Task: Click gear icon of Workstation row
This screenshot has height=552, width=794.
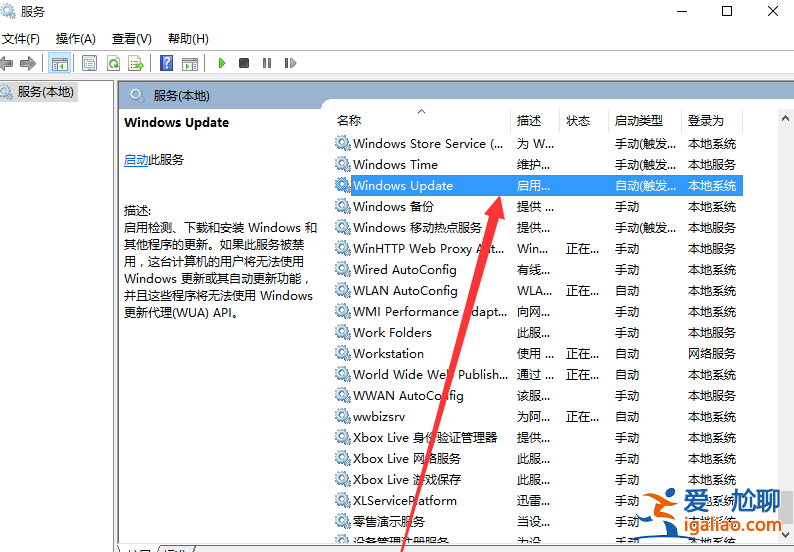Action: click(343, 353)
